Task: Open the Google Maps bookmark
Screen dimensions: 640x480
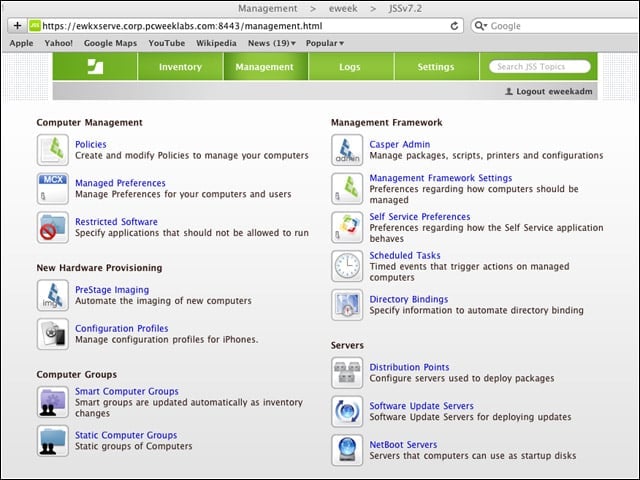Action: pyautogui.click(x=110, y=43)
